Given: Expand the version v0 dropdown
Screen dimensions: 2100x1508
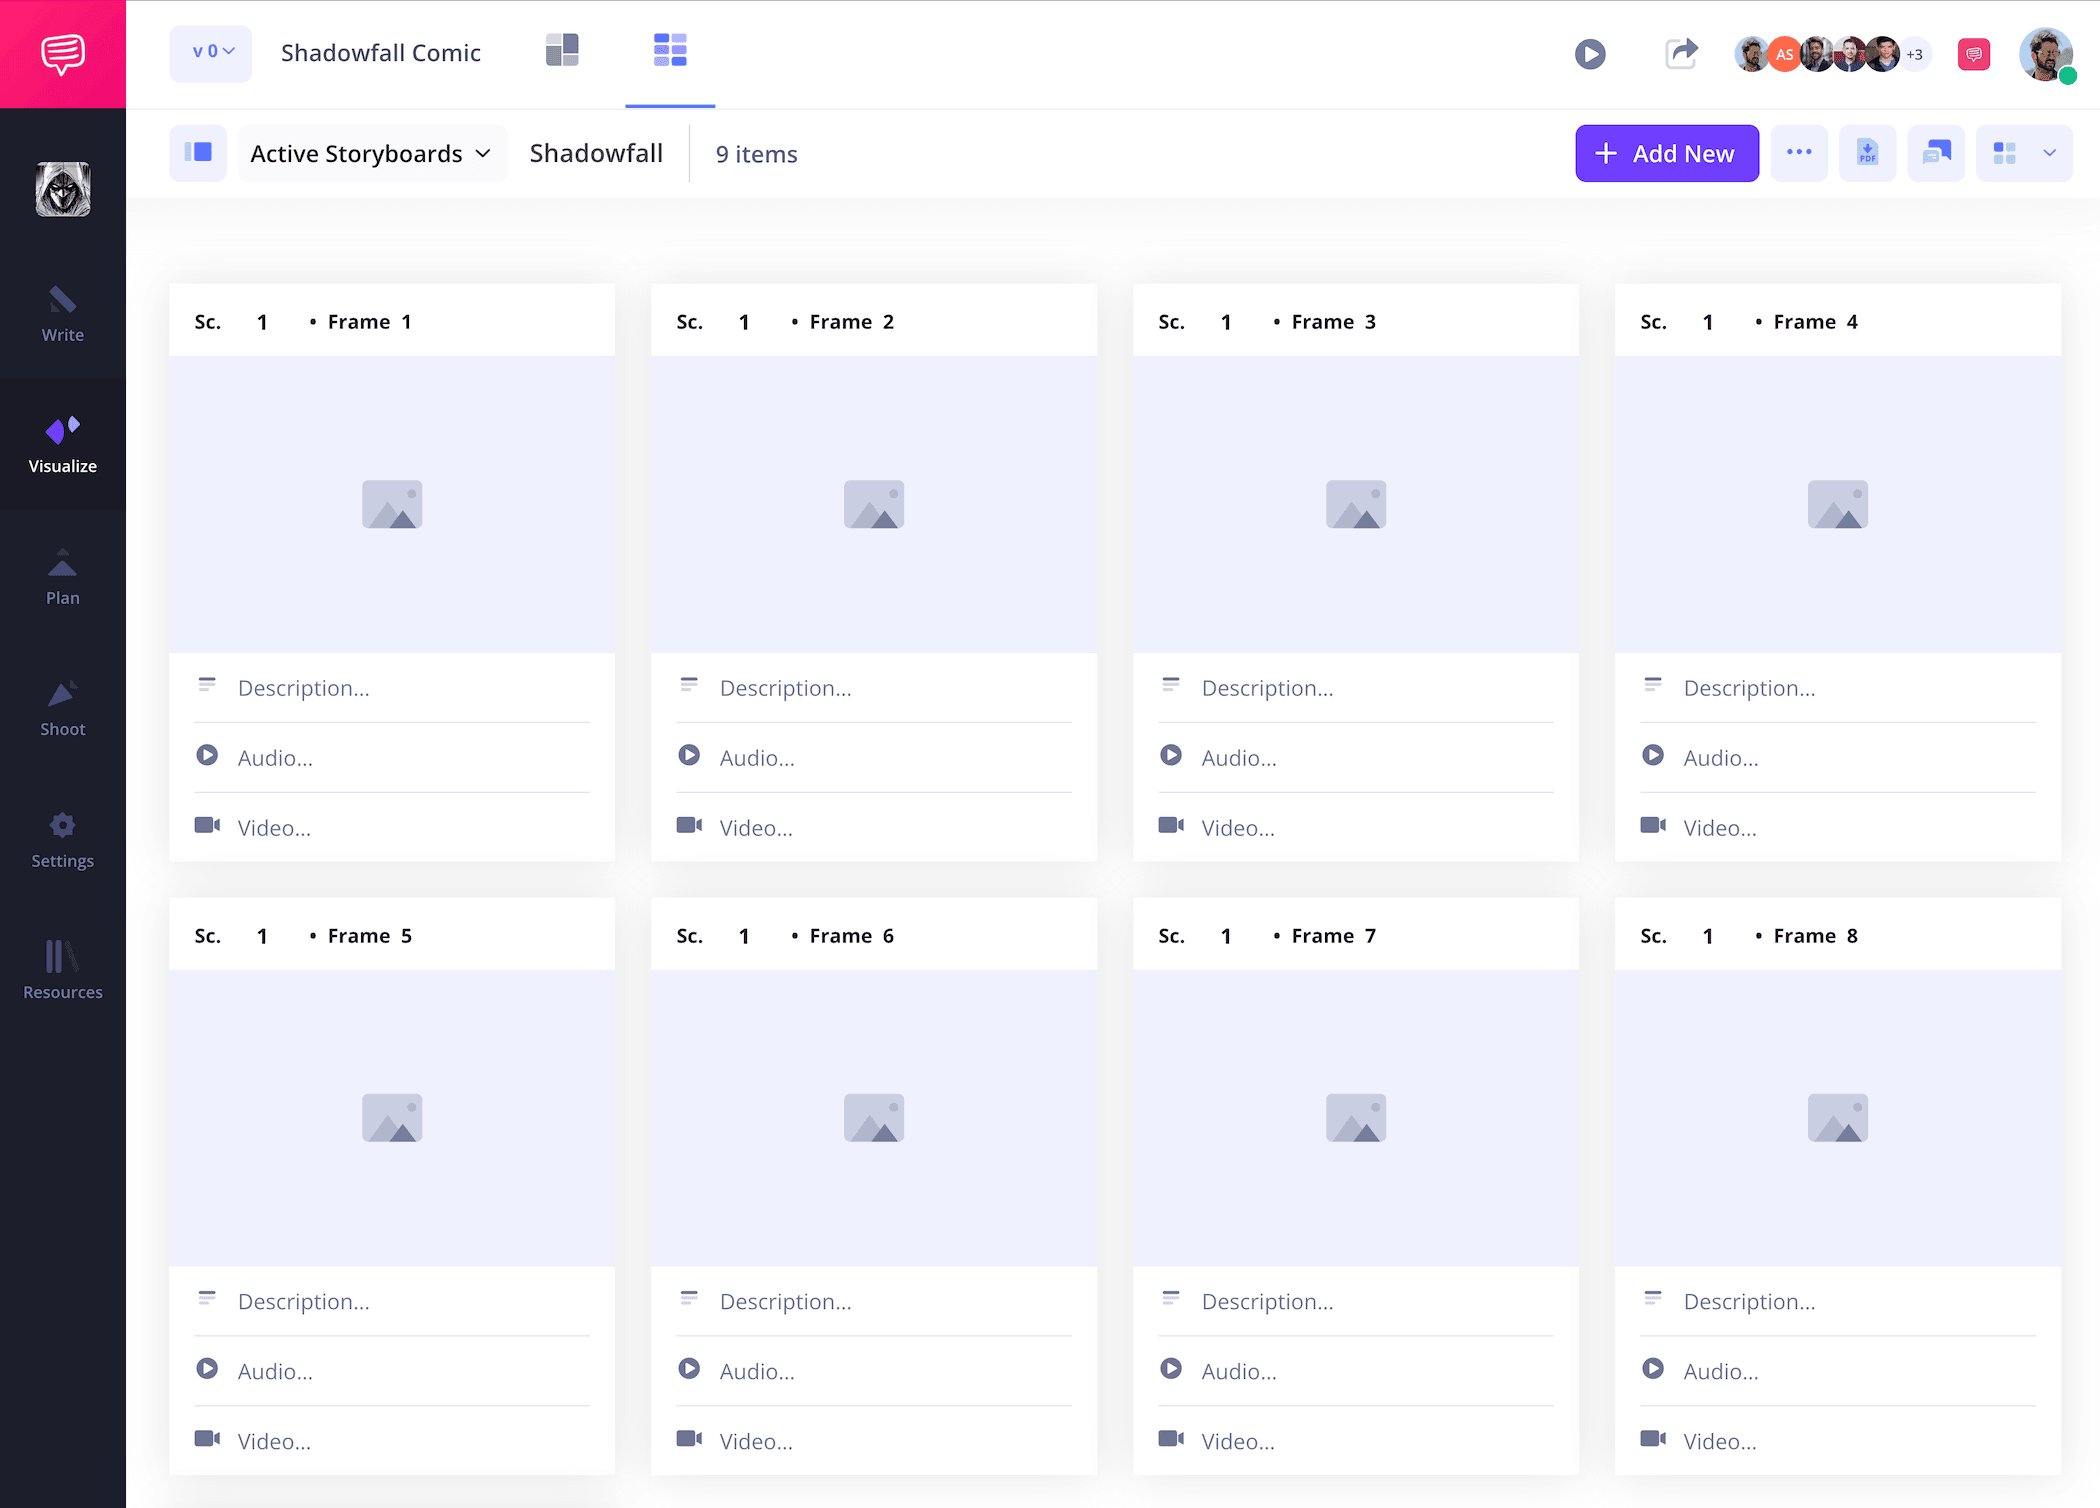Looking at the screenshot, I should 211,52.
